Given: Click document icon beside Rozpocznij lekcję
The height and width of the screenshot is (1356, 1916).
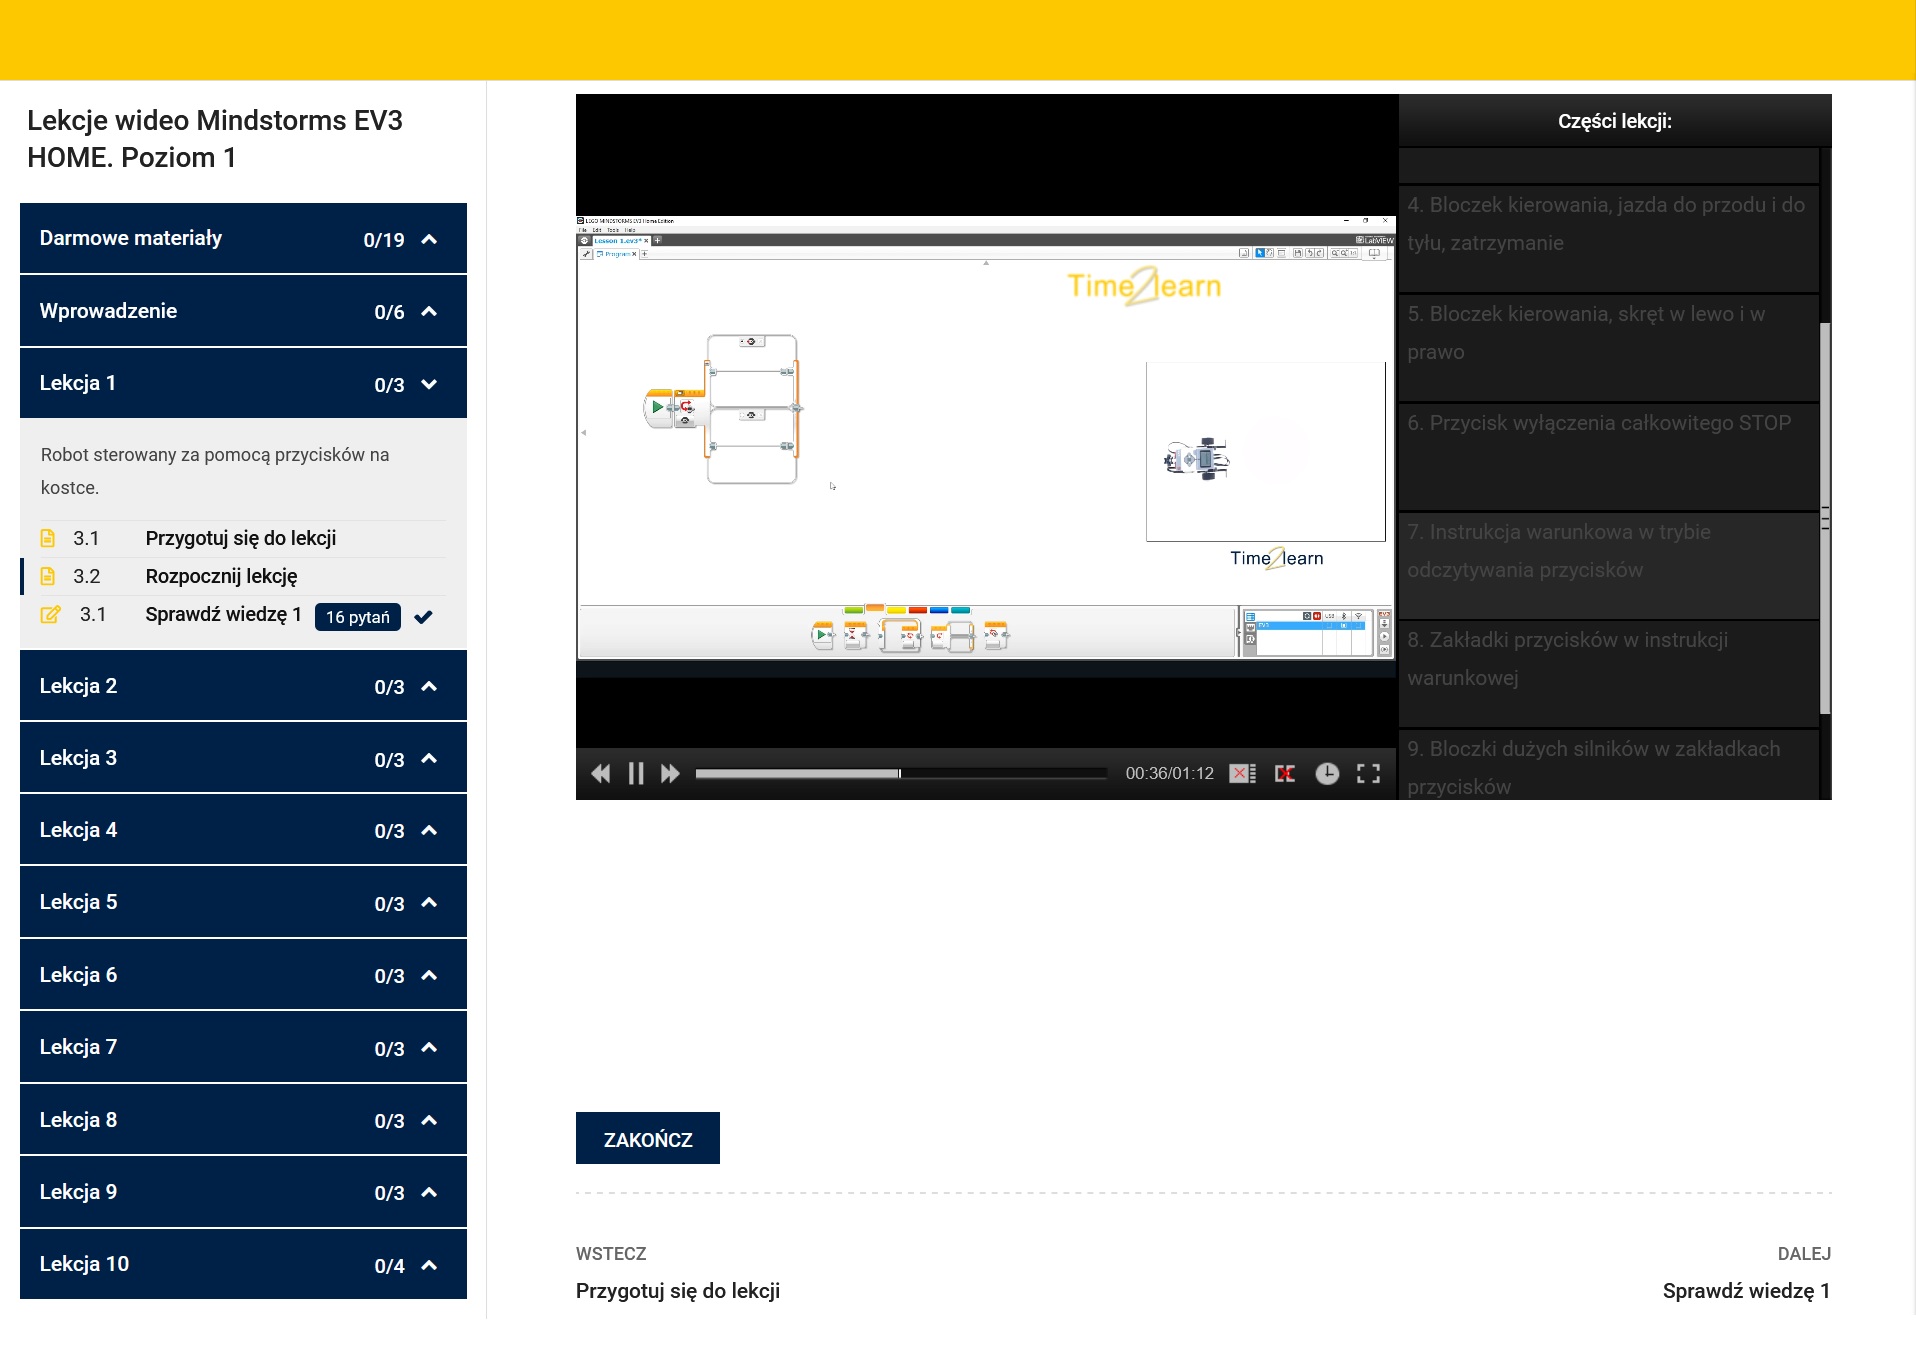Looking at the screenshot, I should point(48,576).
